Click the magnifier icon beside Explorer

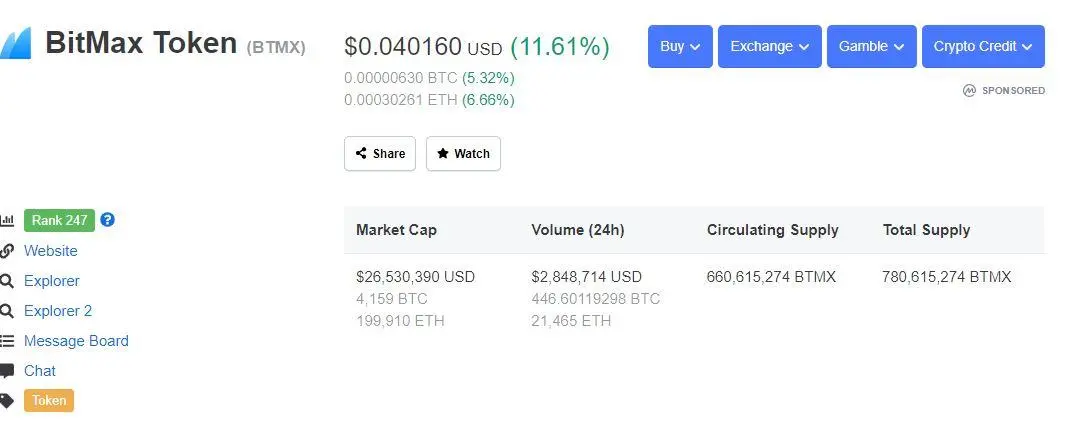(x=7, y=281)
